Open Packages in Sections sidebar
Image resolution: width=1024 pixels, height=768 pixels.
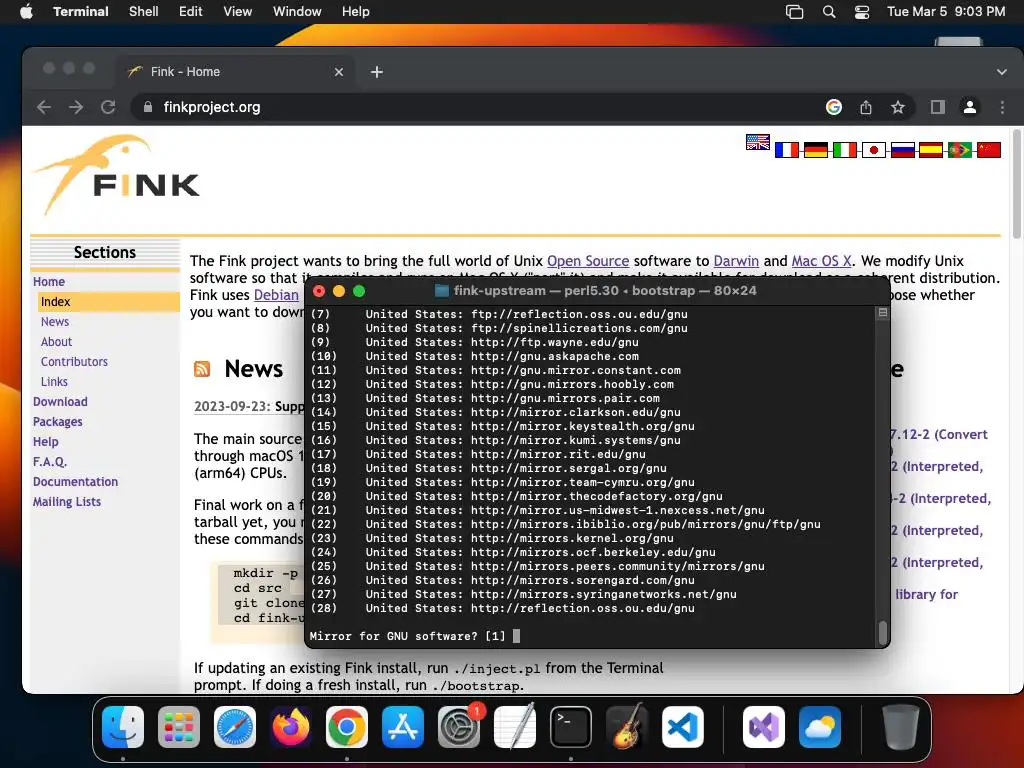pos(57,422)
